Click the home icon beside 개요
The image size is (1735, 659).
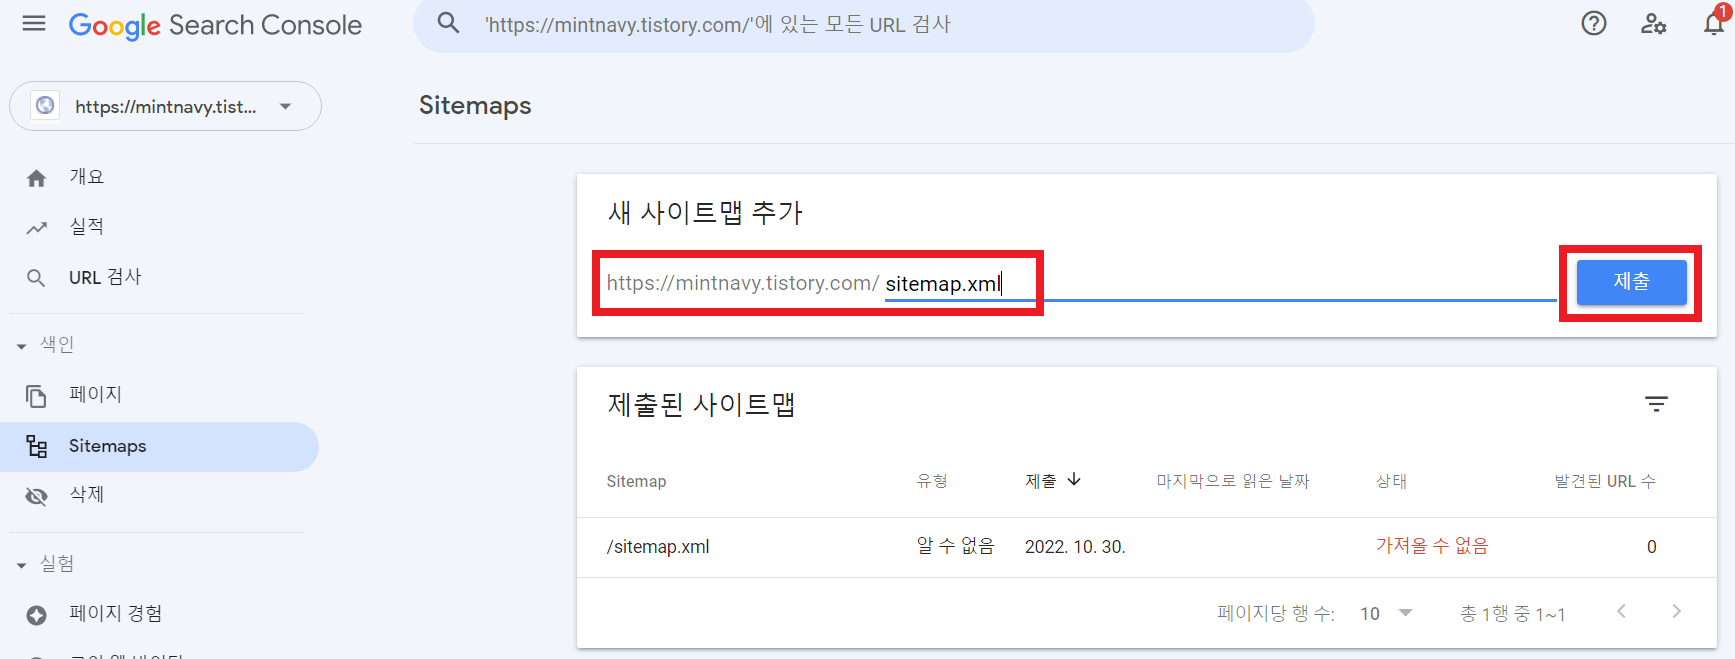coord(37,178)
